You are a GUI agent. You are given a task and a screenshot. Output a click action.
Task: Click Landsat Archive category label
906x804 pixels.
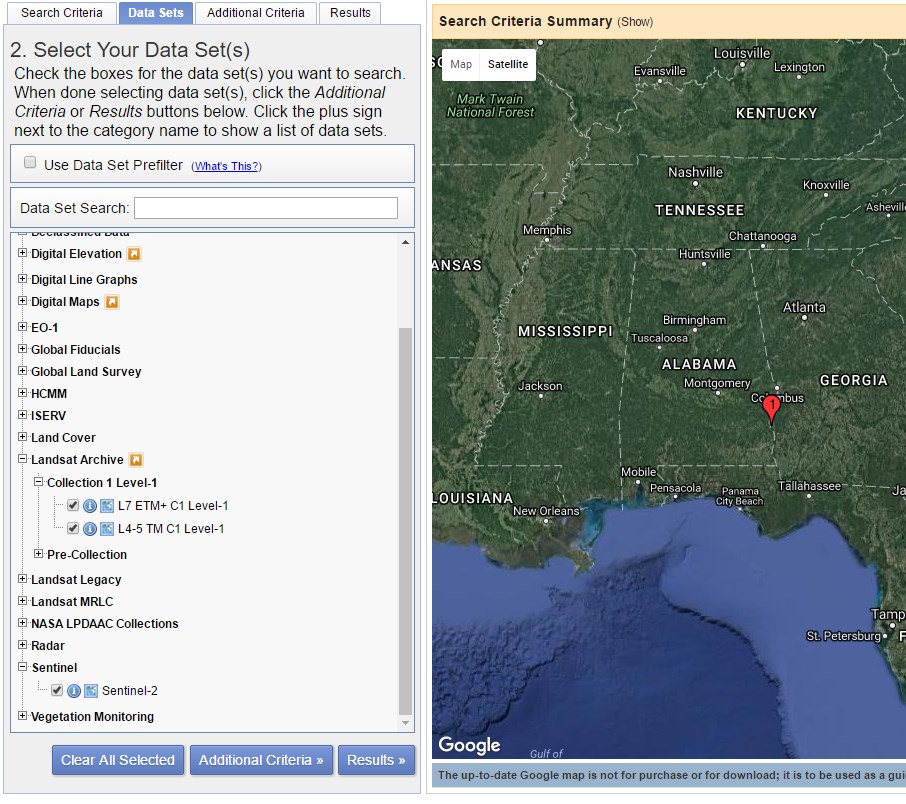[x=77, y=460]
